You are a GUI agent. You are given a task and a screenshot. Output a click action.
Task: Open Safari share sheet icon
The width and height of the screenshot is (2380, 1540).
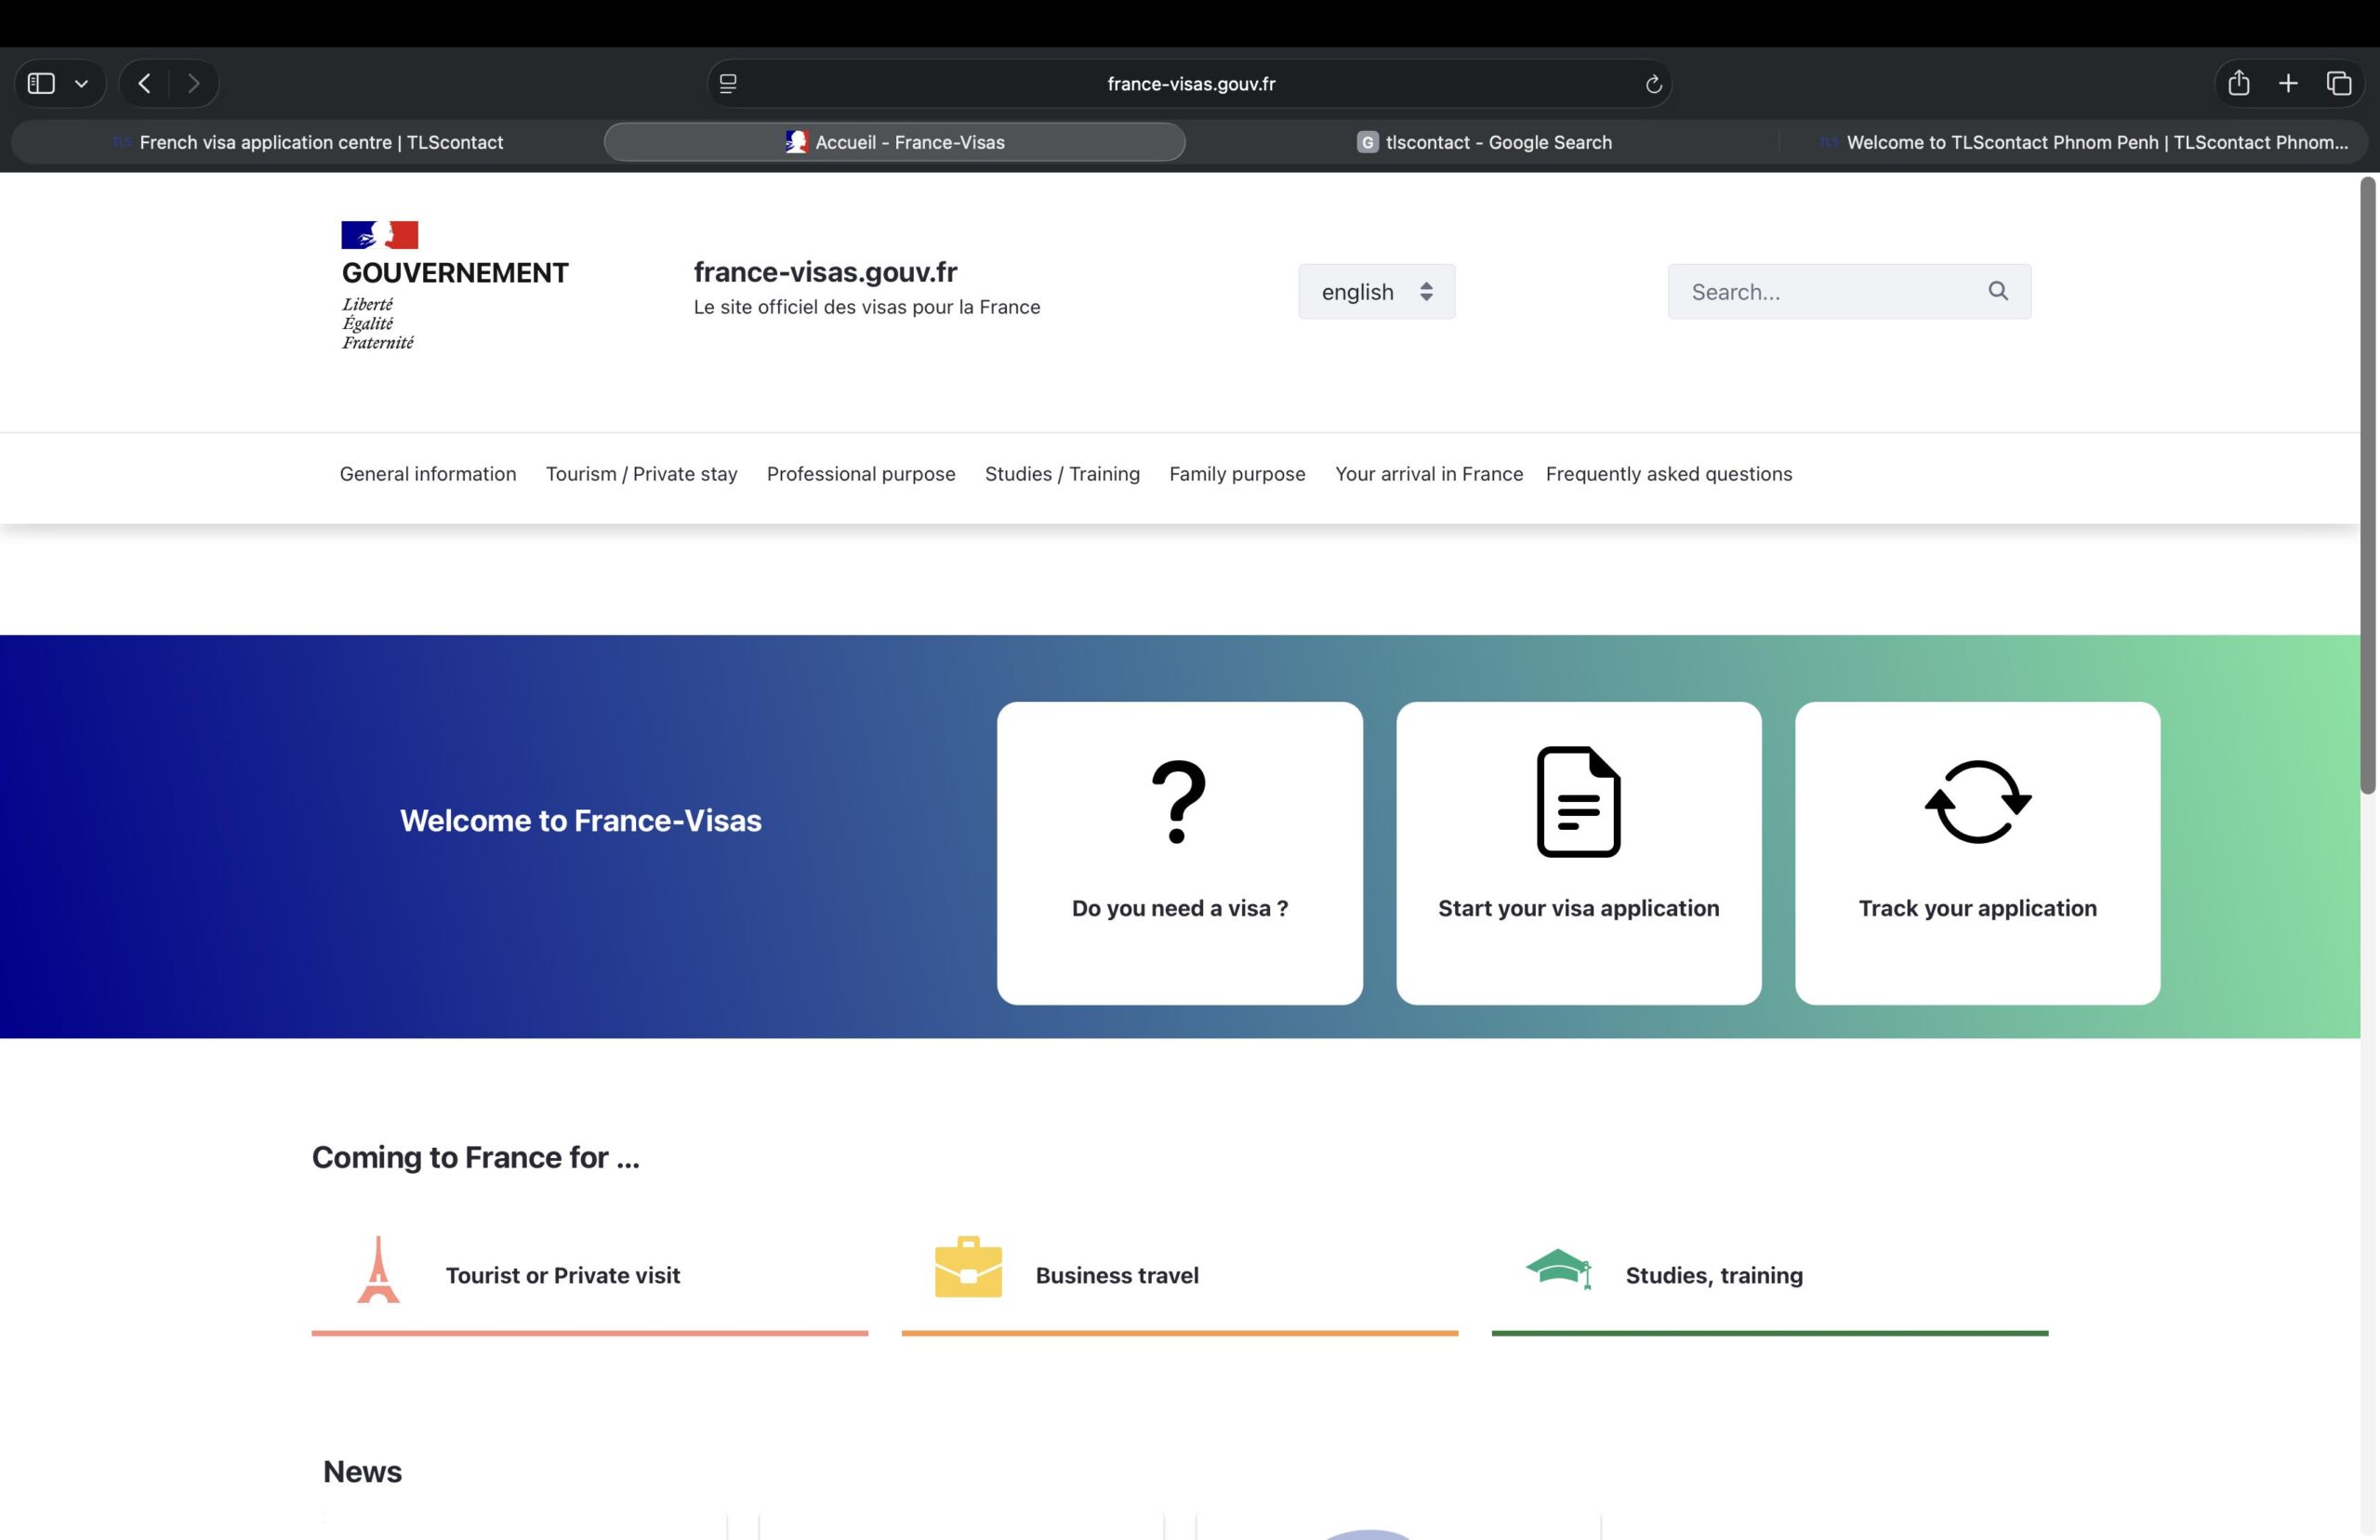(2238, 83)
